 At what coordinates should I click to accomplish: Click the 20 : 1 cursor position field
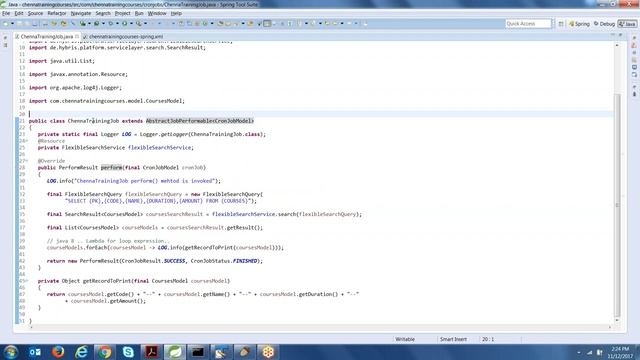[488, 339]
